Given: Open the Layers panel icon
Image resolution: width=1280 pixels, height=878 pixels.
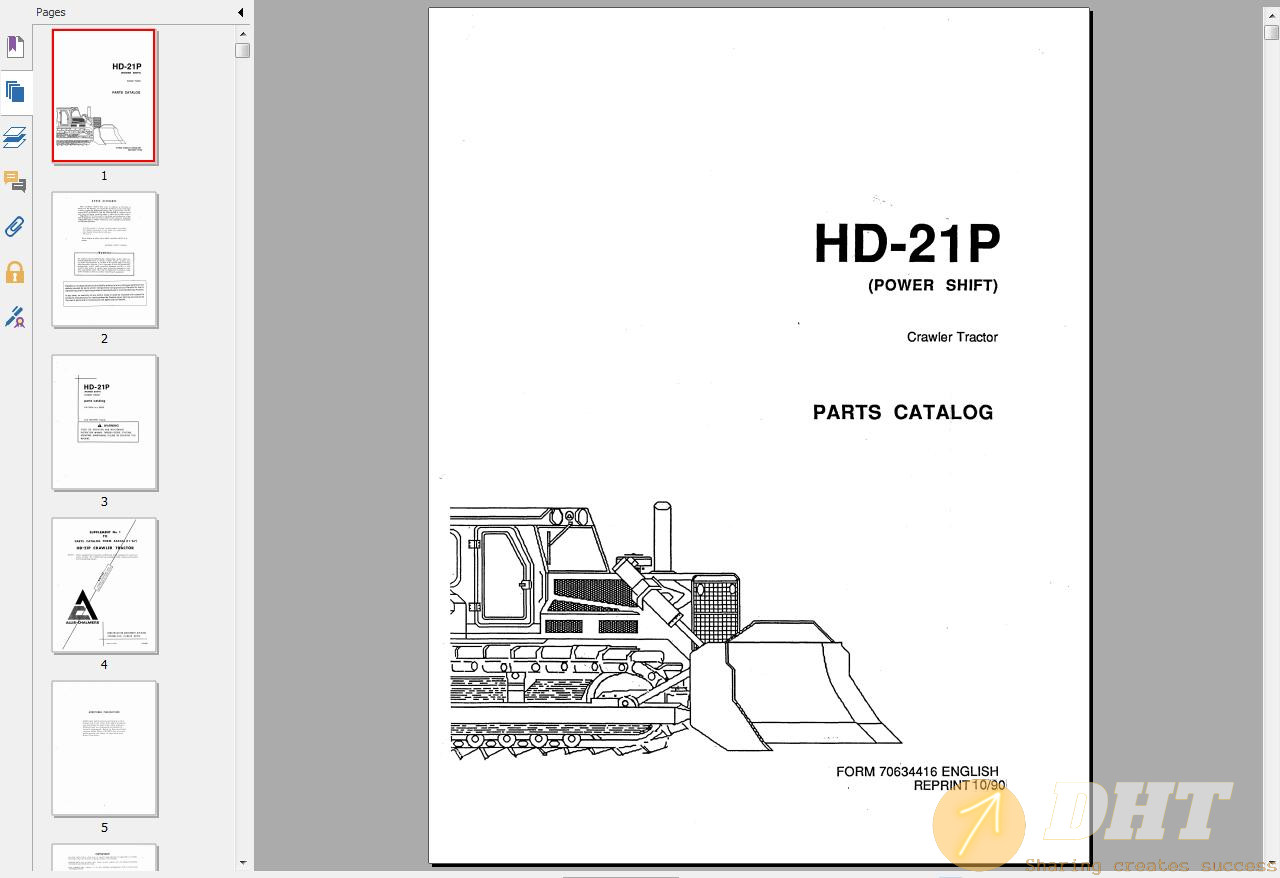Looking at the screenshot, I should (15, 137).
